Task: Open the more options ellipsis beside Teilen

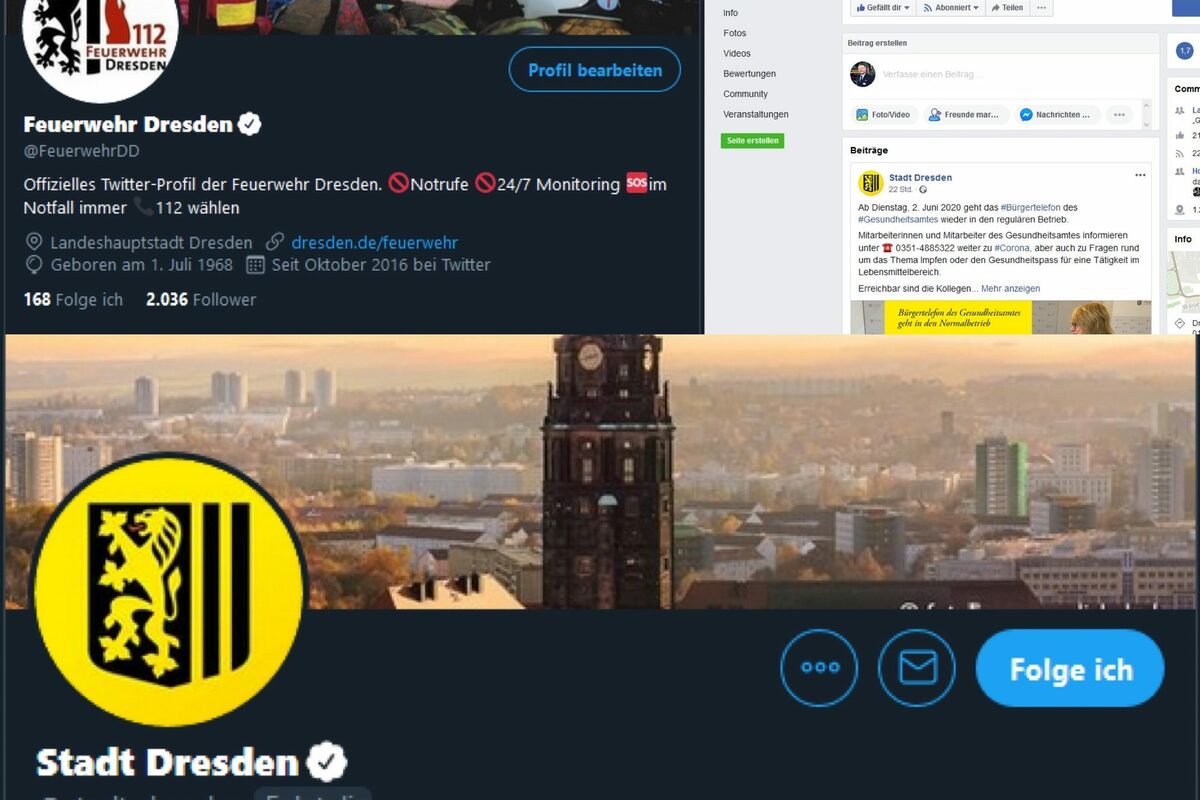Action: pos(1041,7)
